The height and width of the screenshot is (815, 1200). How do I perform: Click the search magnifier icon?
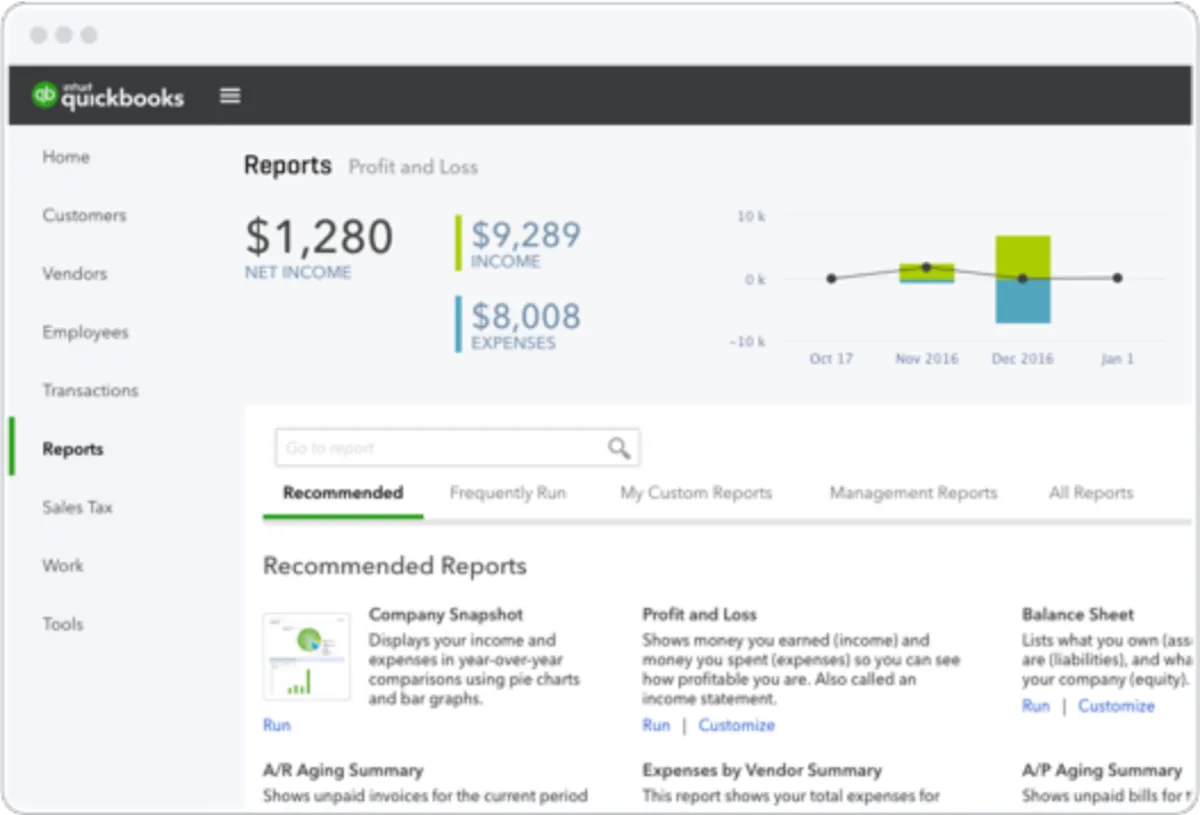tap(619, 448)
